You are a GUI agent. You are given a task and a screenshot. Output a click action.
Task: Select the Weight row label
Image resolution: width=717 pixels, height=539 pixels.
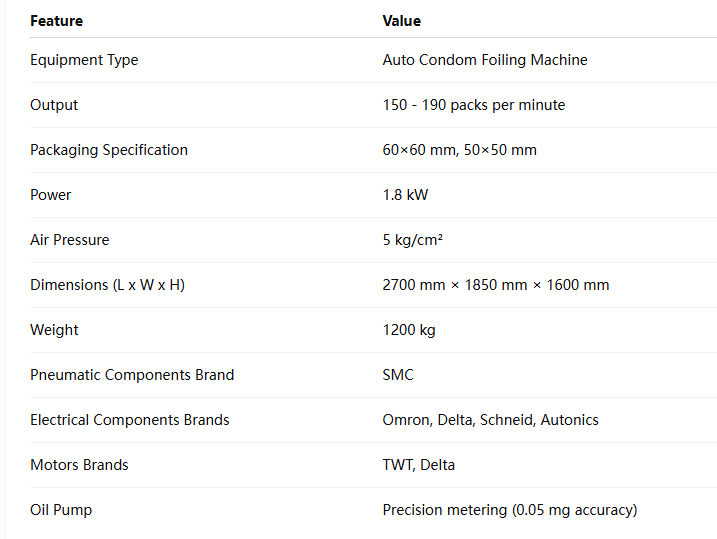54,330
